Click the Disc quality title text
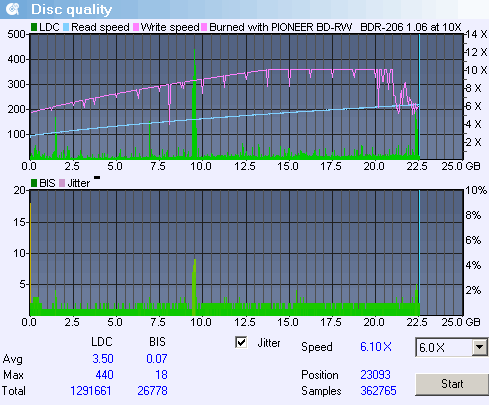Viewport: 489px width, 405px height. click(x=71, y=10)
